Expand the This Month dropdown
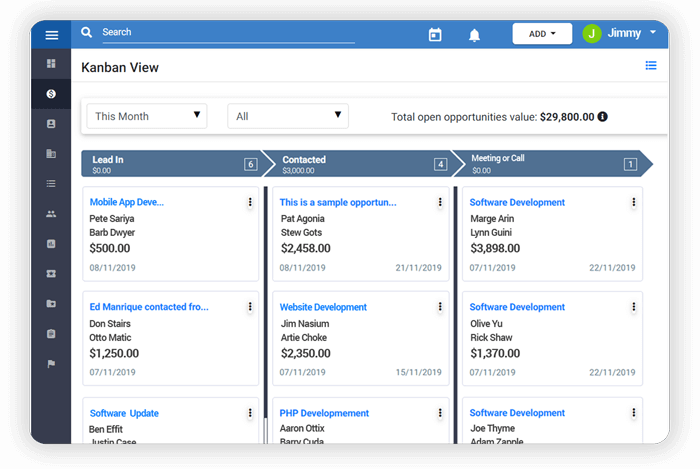The image size is (700, 469). click(x=147, y=116)
